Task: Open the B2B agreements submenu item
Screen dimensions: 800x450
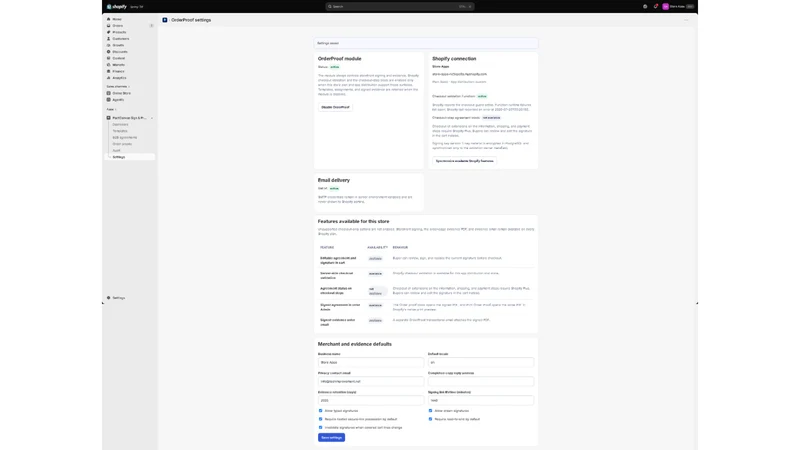Action: pyautogui.click(x=124, y=138)
